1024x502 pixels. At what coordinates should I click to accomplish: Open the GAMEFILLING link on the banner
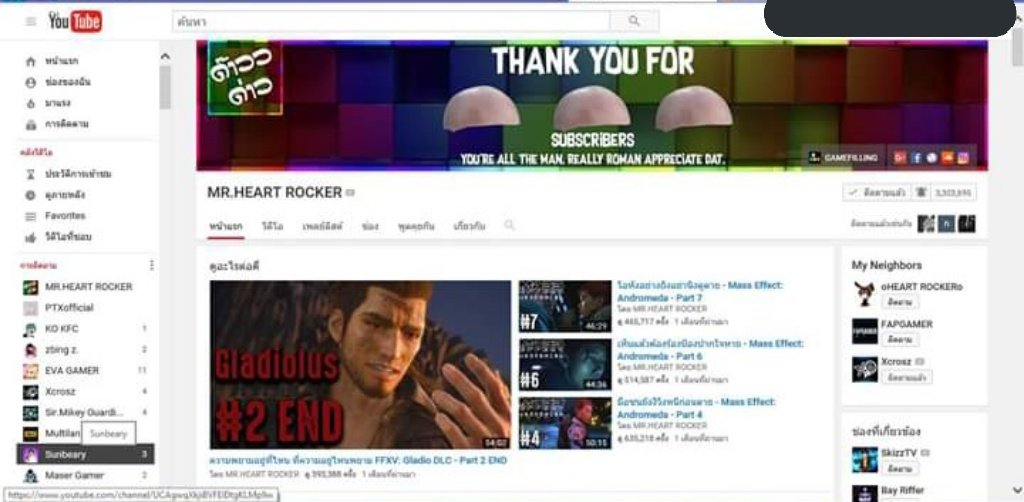(842, 157)
